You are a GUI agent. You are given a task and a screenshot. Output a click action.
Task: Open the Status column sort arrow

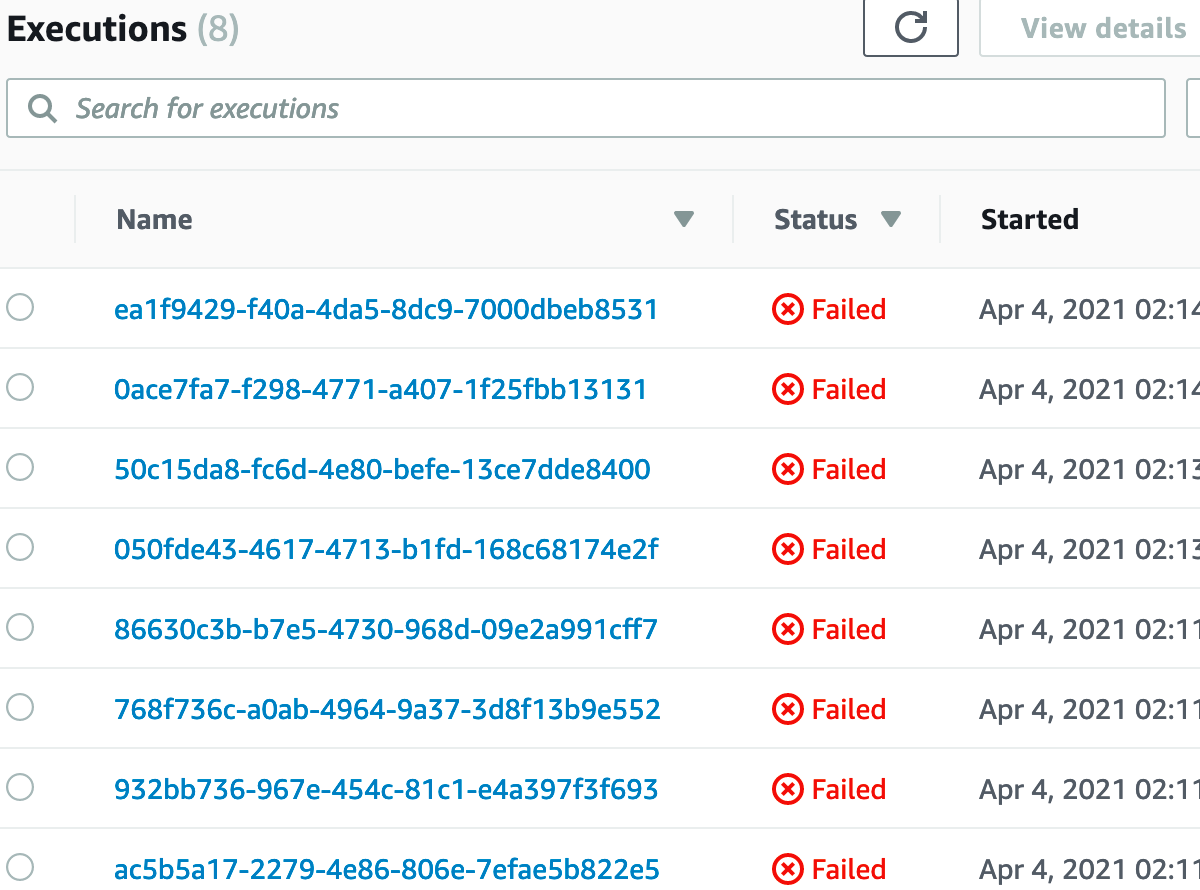pyautogui.click(x=890, y=220)
